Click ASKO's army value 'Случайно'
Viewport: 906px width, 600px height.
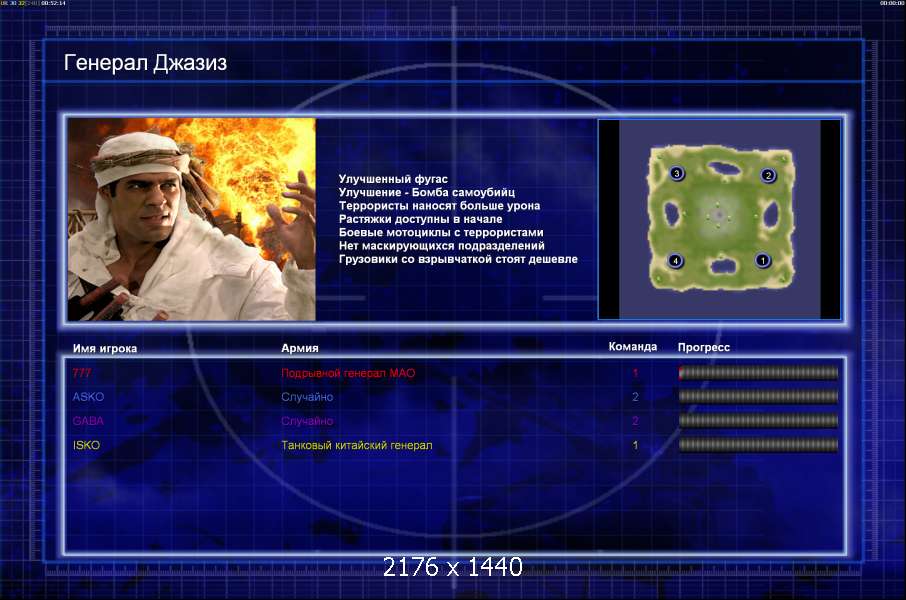coord(307,397)
